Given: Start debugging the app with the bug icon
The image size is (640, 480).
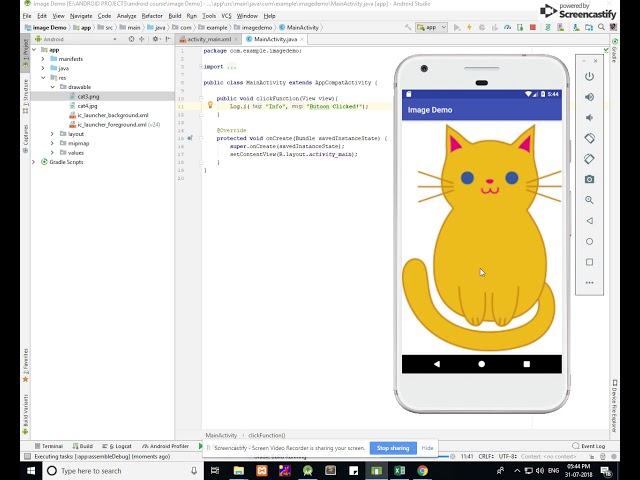Looking at the screenshot, I should (482, 27).
